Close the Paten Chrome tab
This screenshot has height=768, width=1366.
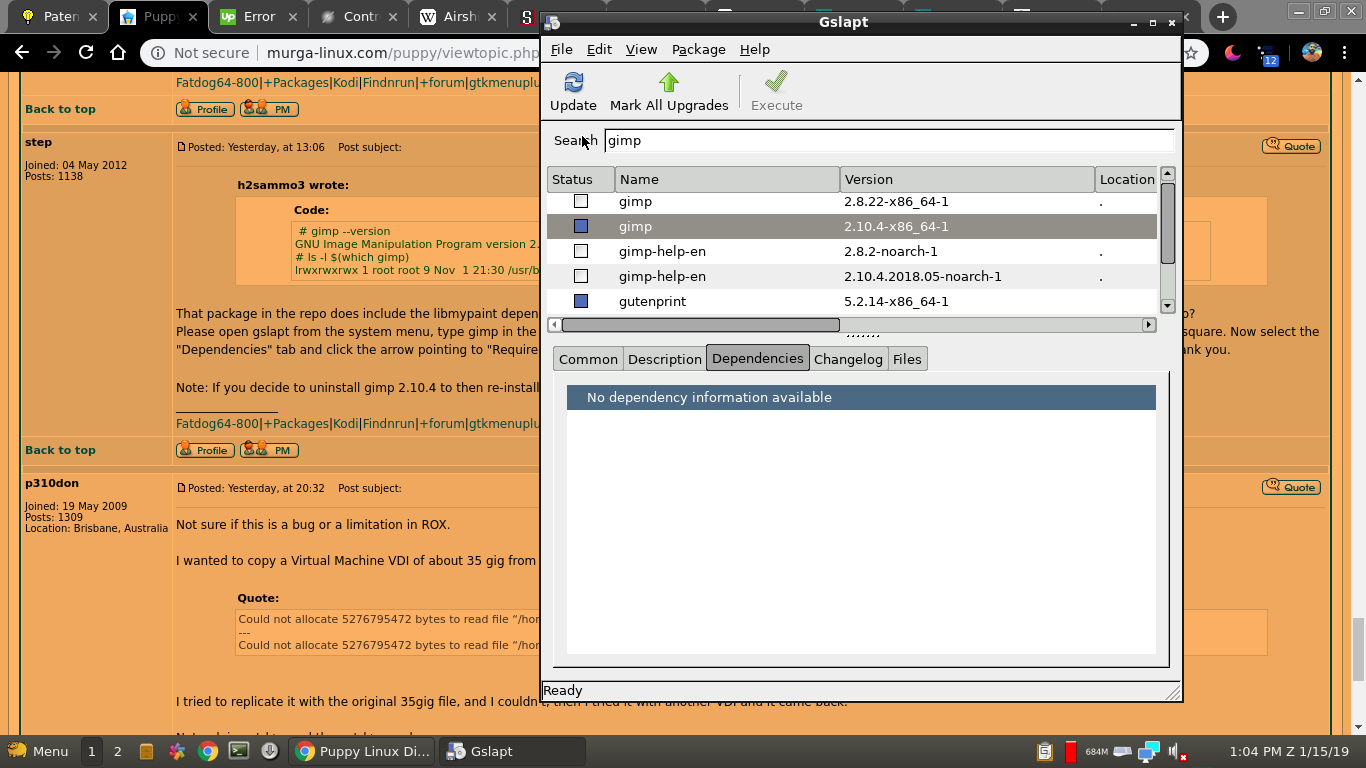[92, 17]
